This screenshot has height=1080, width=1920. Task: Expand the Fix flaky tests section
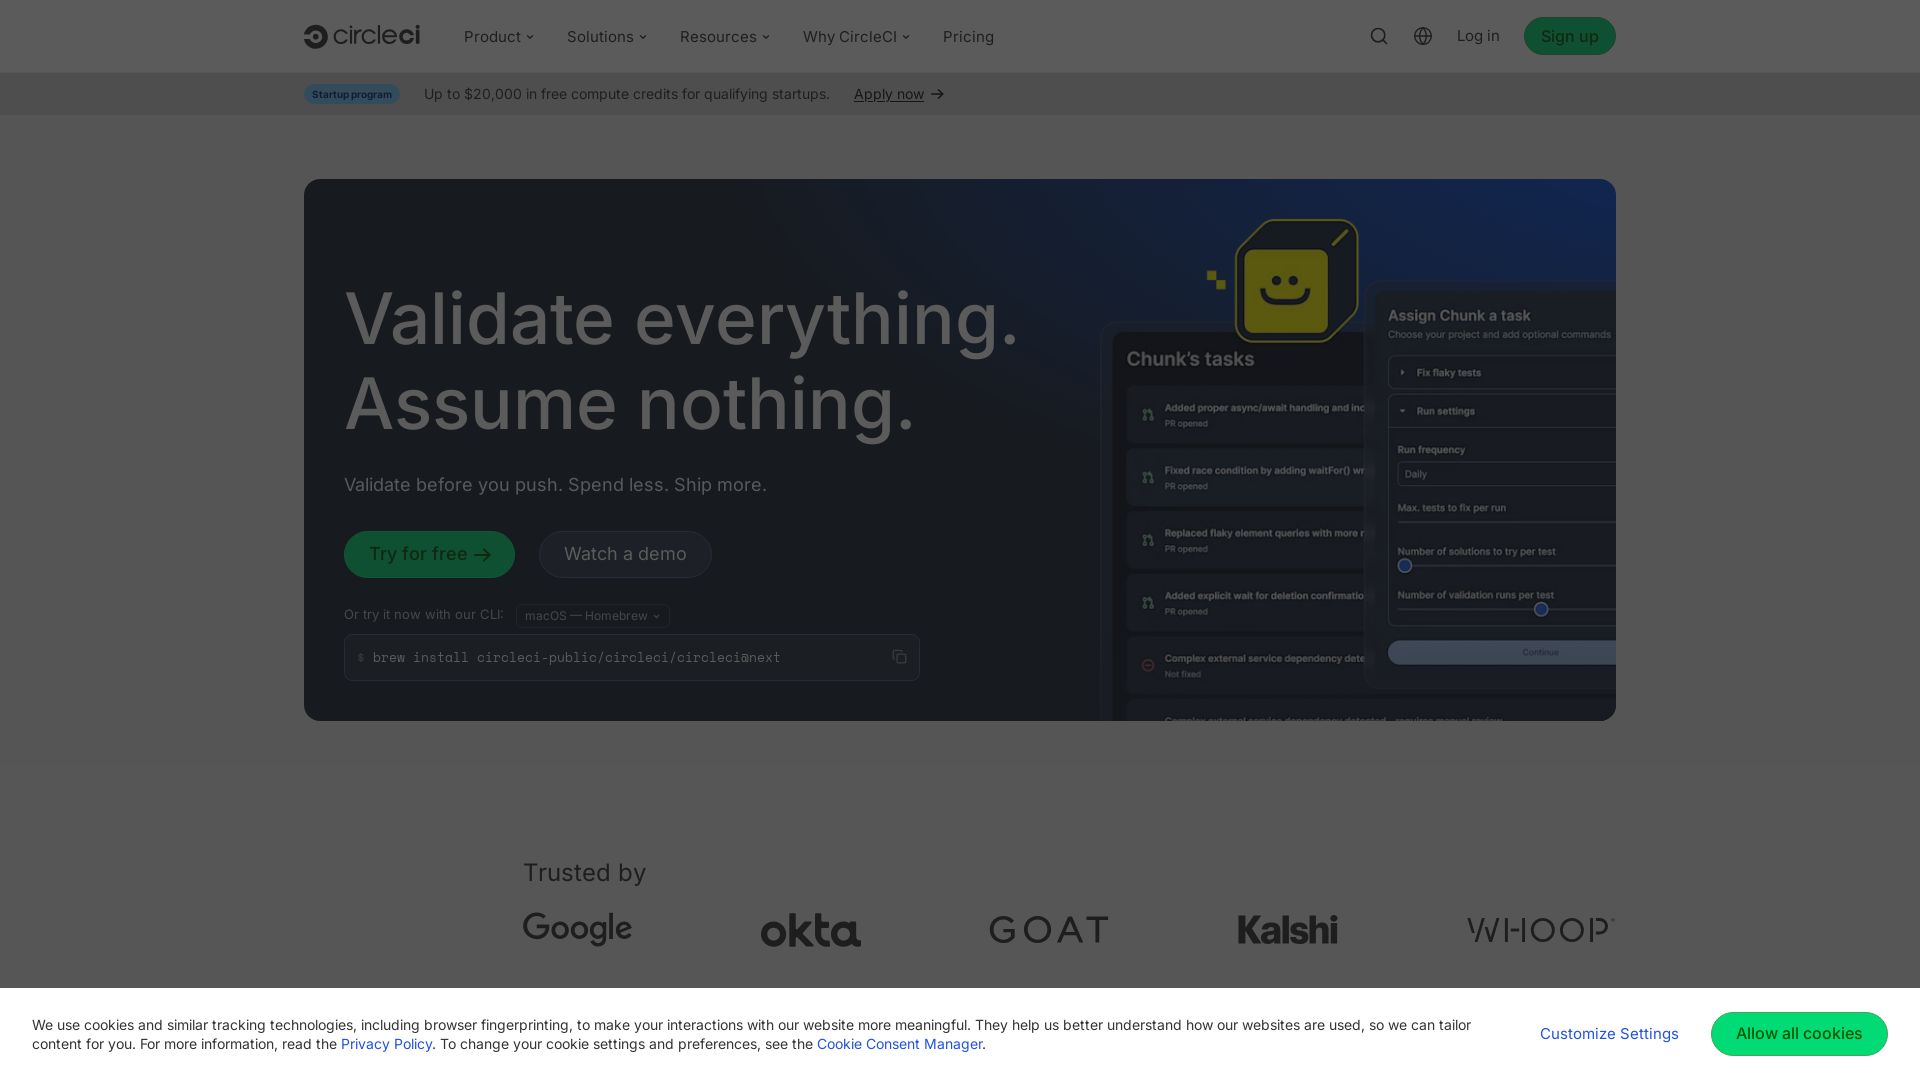(1502, 372)
